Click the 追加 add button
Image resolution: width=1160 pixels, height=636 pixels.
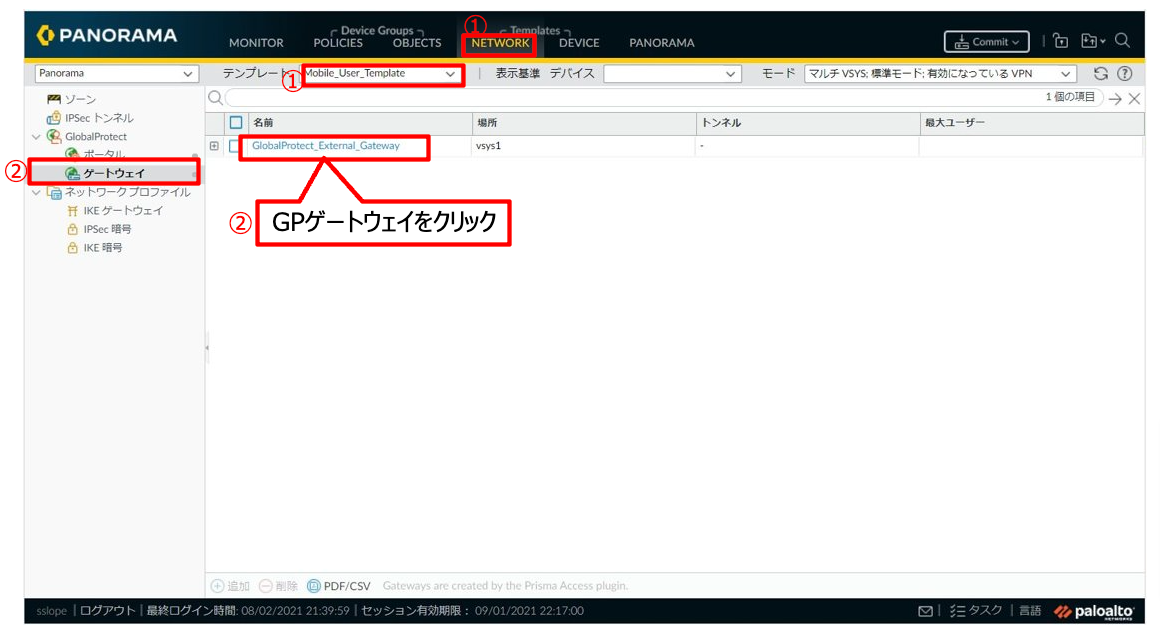point(230,586)
